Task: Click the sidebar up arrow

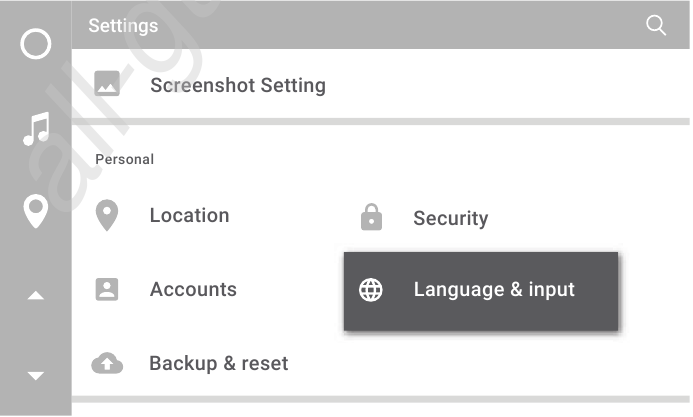Action: pyautogui.click(x=36, y=295)
